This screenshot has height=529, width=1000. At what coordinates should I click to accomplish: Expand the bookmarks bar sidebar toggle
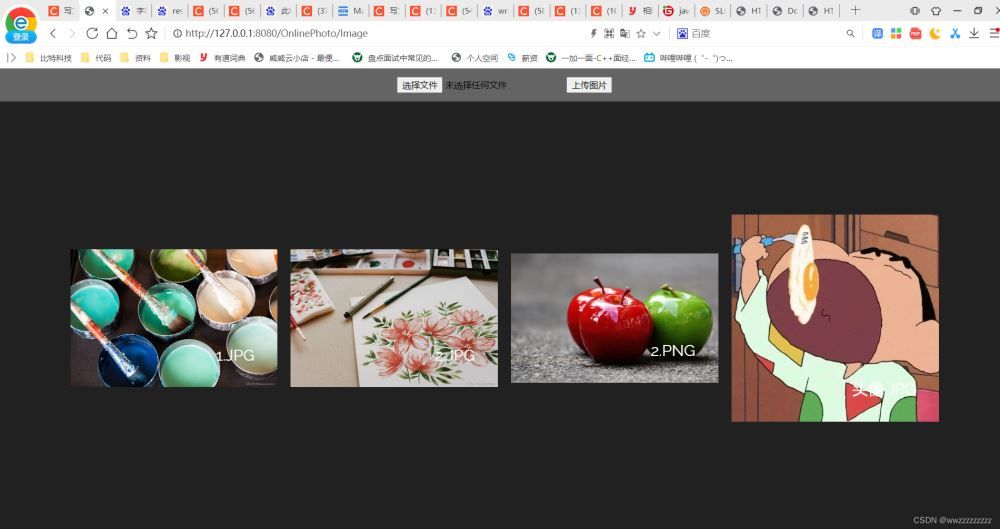point(11,58)
